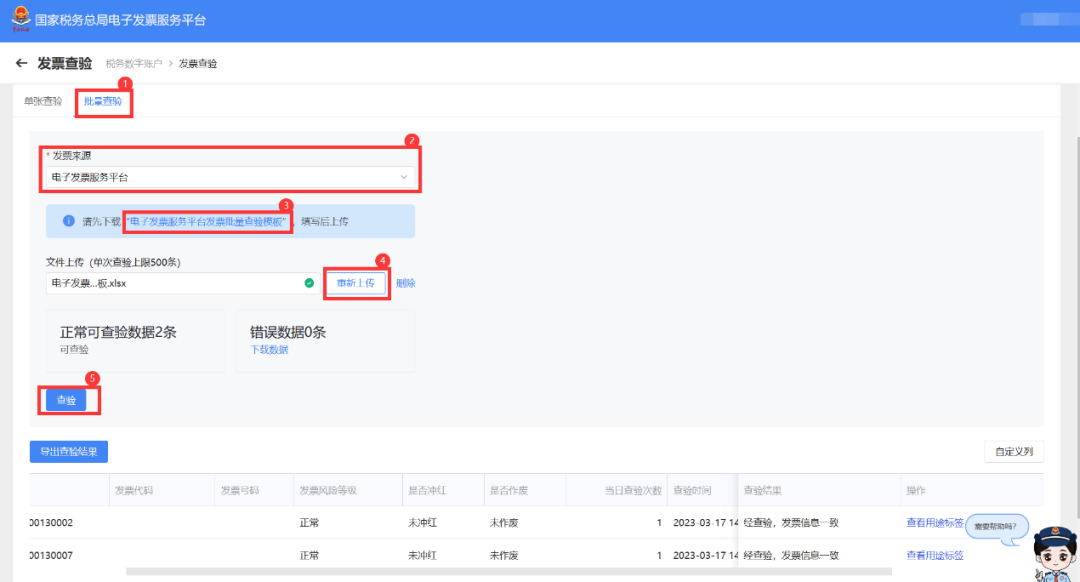Open 自定义列 column settings
Image resolution: width=1080 pixels, height=582 pixels.
click(1014, 452)
